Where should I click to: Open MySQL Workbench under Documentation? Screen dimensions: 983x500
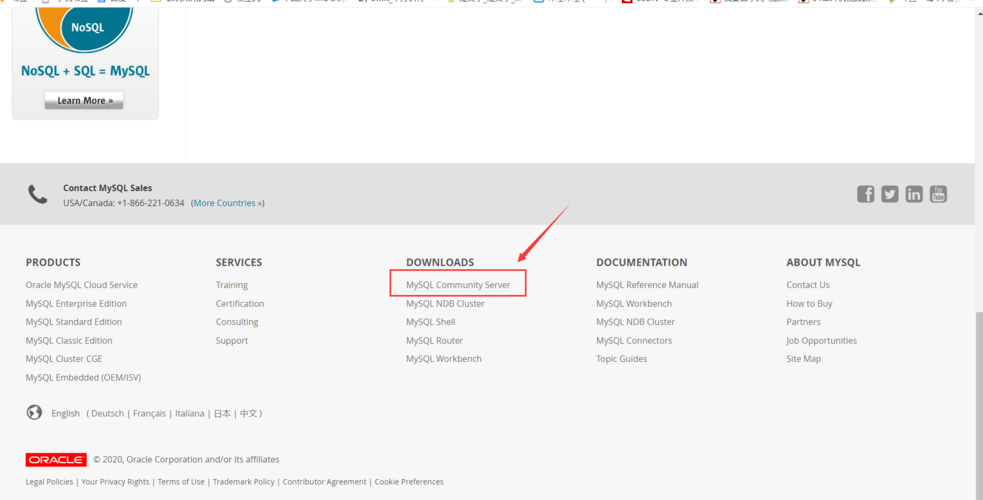coord(634,304)
